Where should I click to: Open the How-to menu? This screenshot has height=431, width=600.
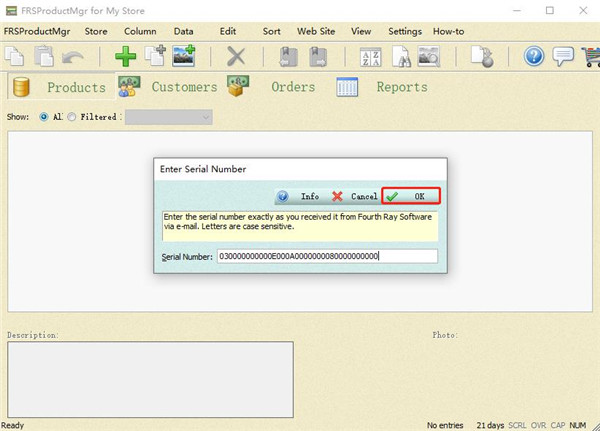(448, 31)
